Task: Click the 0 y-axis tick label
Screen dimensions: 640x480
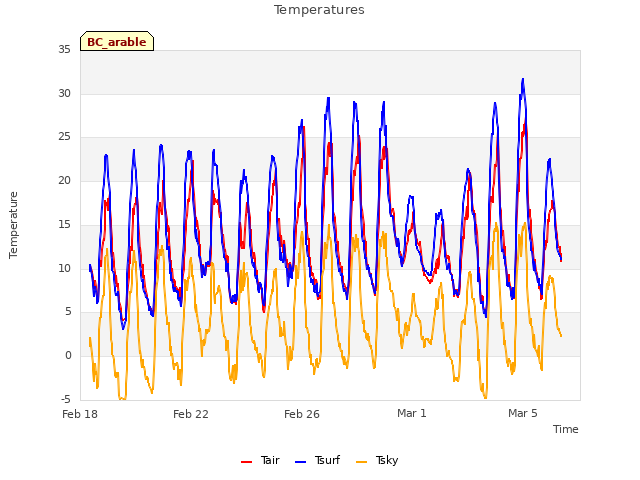Action: coord(68,356)
